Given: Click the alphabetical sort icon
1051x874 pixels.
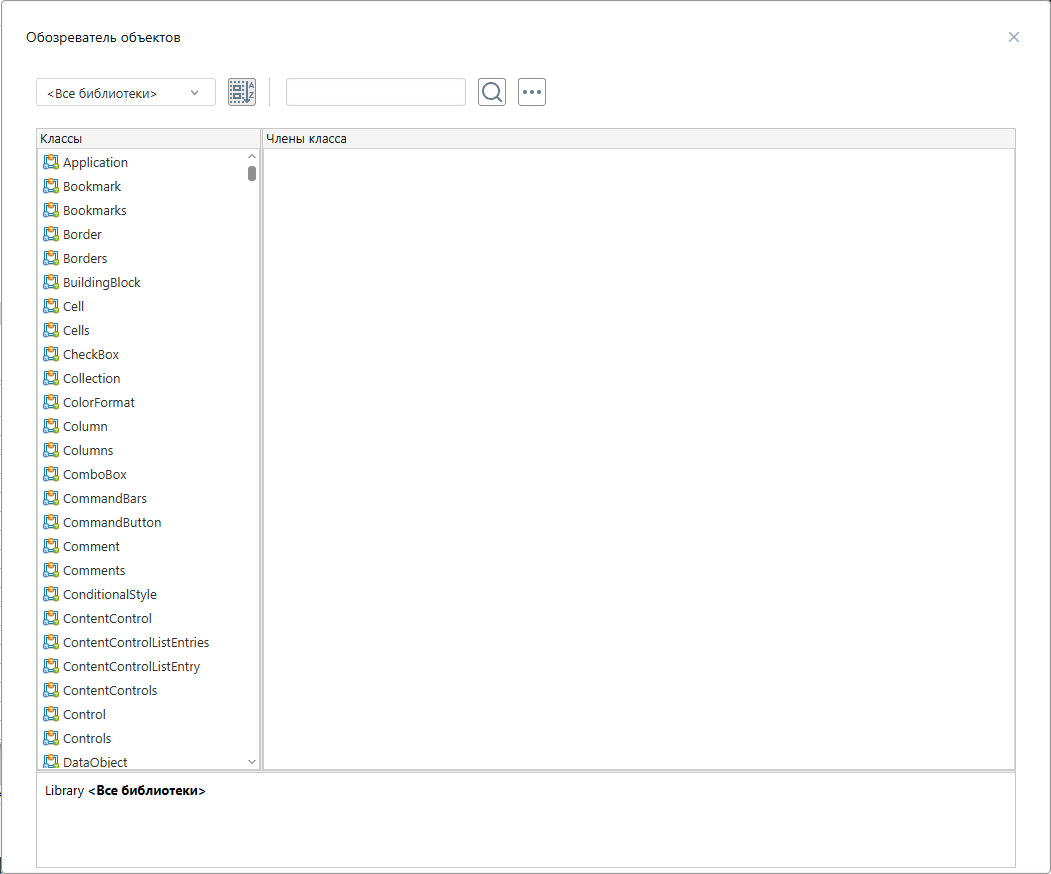Looking at the screenshot, I should (x=241, y=91).
